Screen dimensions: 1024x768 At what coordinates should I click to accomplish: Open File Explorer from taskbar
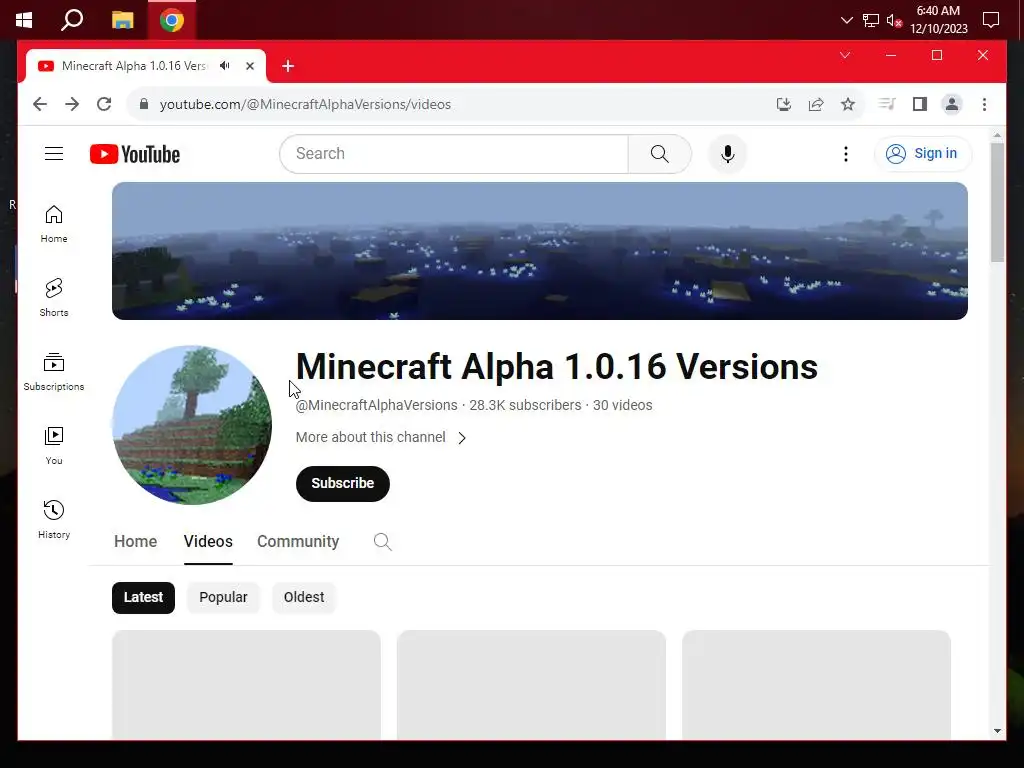coord(122,20)
